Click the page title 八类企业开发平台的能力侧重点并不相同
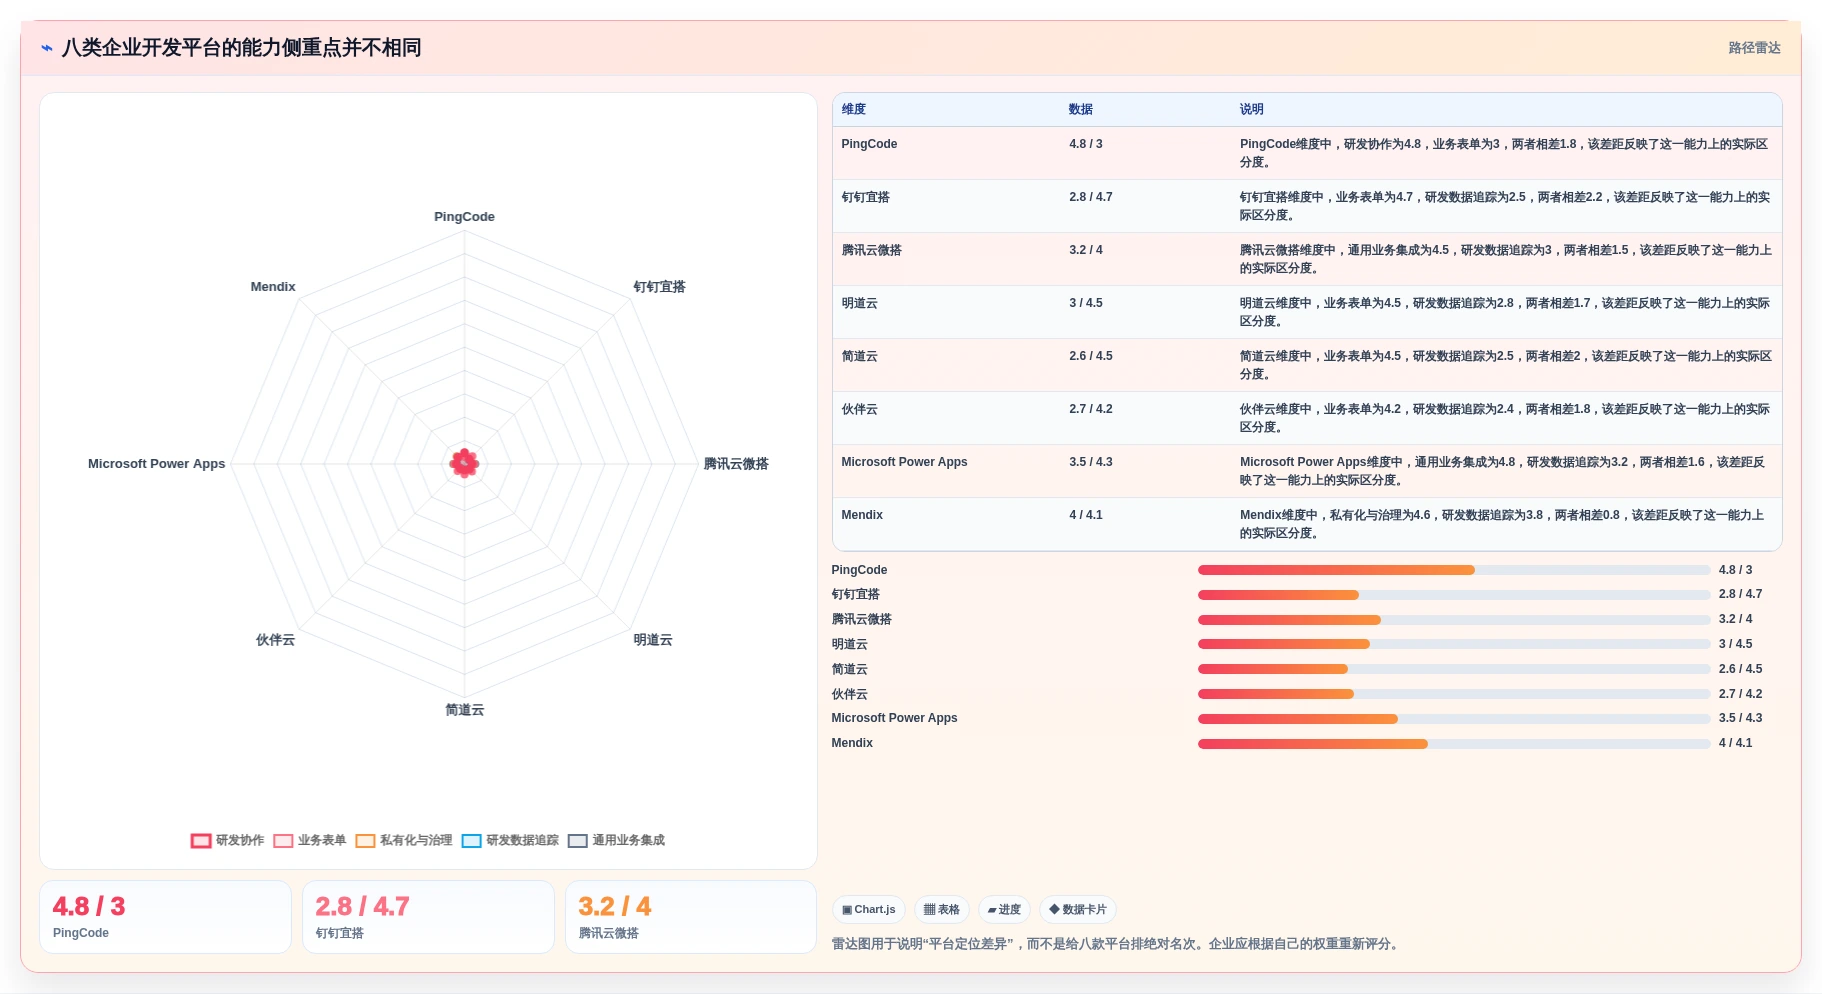This screenshot has height=994, width=1822. coord(241,48)
